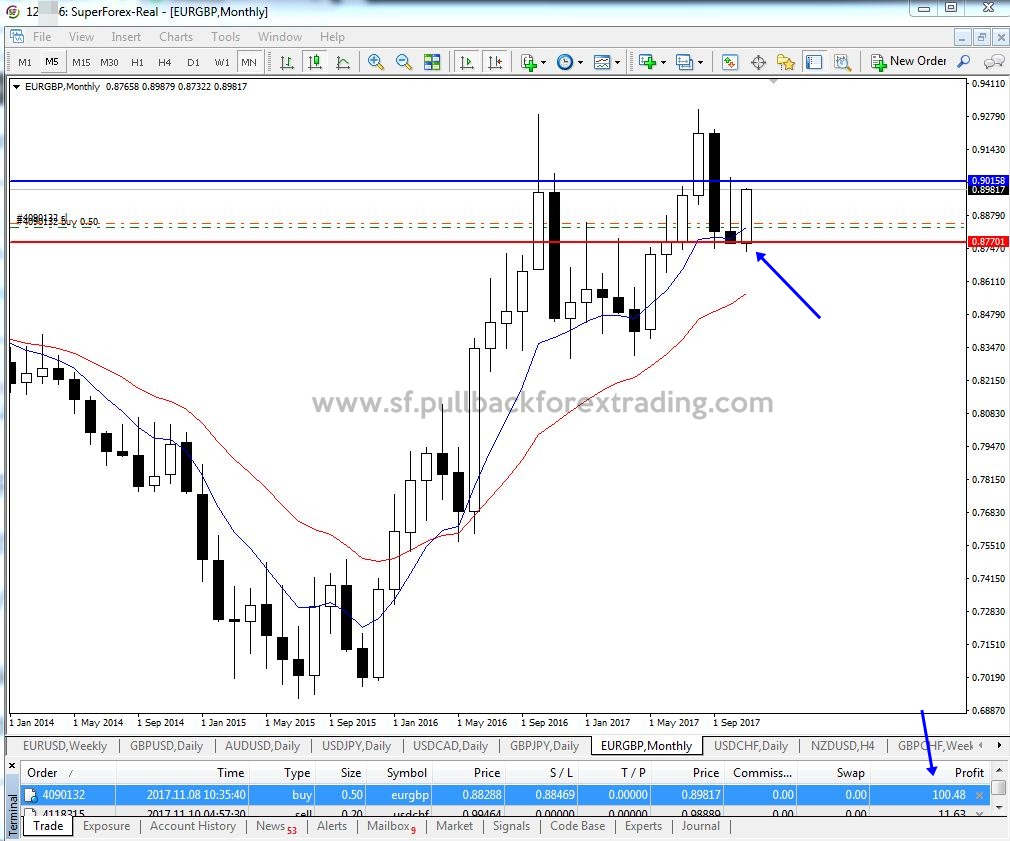Zoom in on the chart
The image size is (1010, 841).
pyautogui.click(x=376, y=62)
